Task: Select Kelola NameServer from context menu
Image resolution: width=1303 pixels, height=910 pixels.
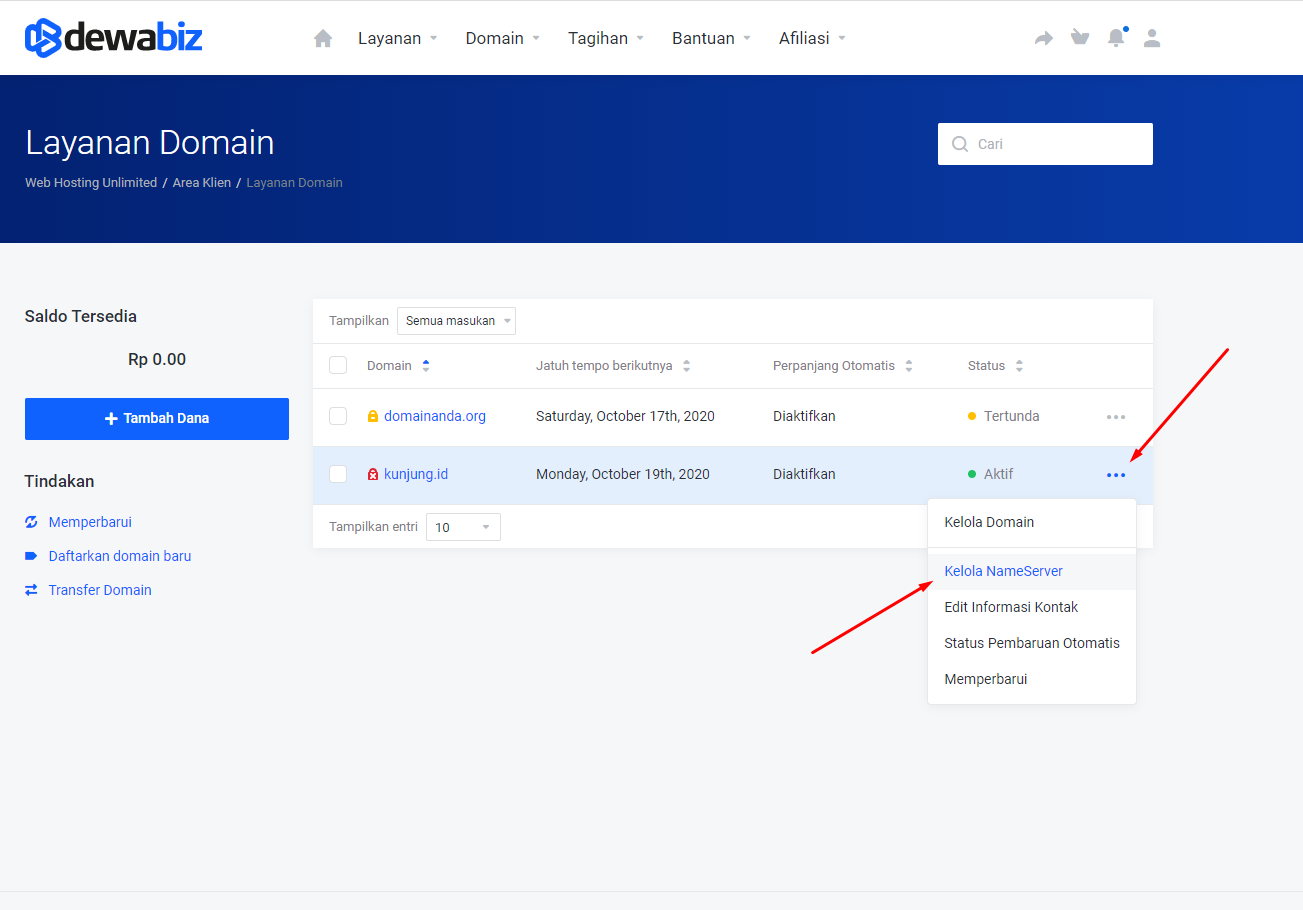Action: click(x=1003, y=571)
